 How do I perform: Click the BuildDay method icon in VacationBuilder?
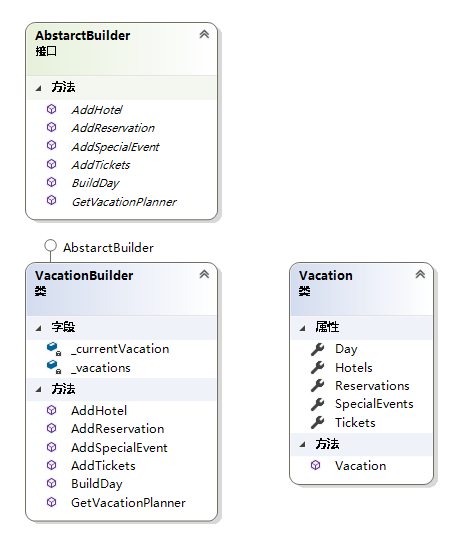tap(51, 483)
